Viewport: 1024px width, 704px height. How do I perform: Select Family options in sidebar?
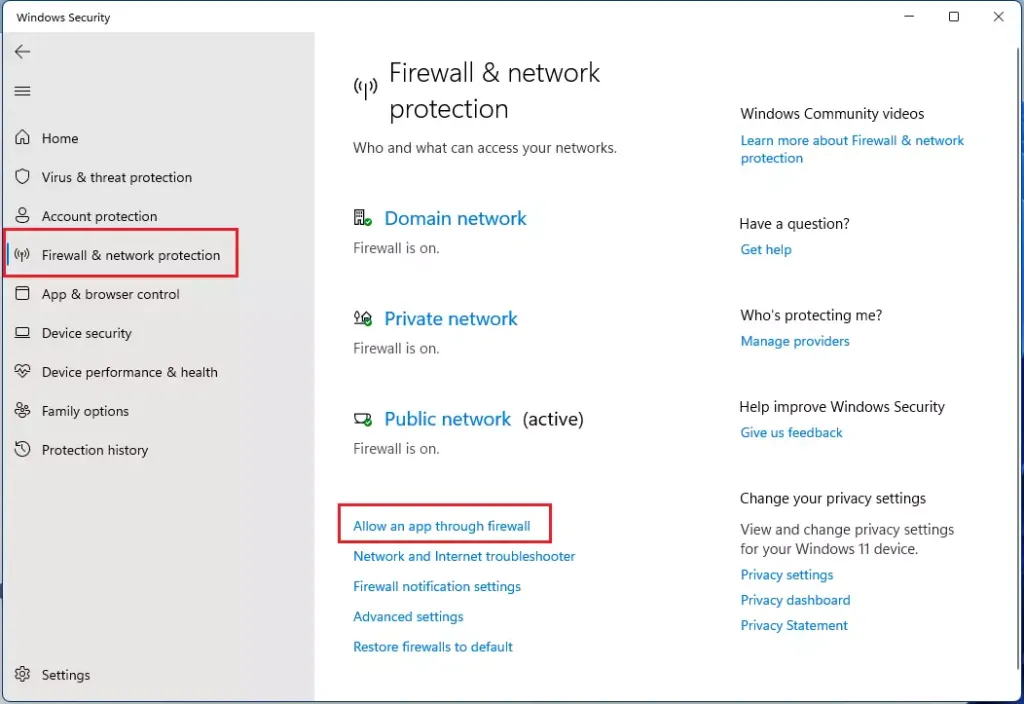point(85,411)
